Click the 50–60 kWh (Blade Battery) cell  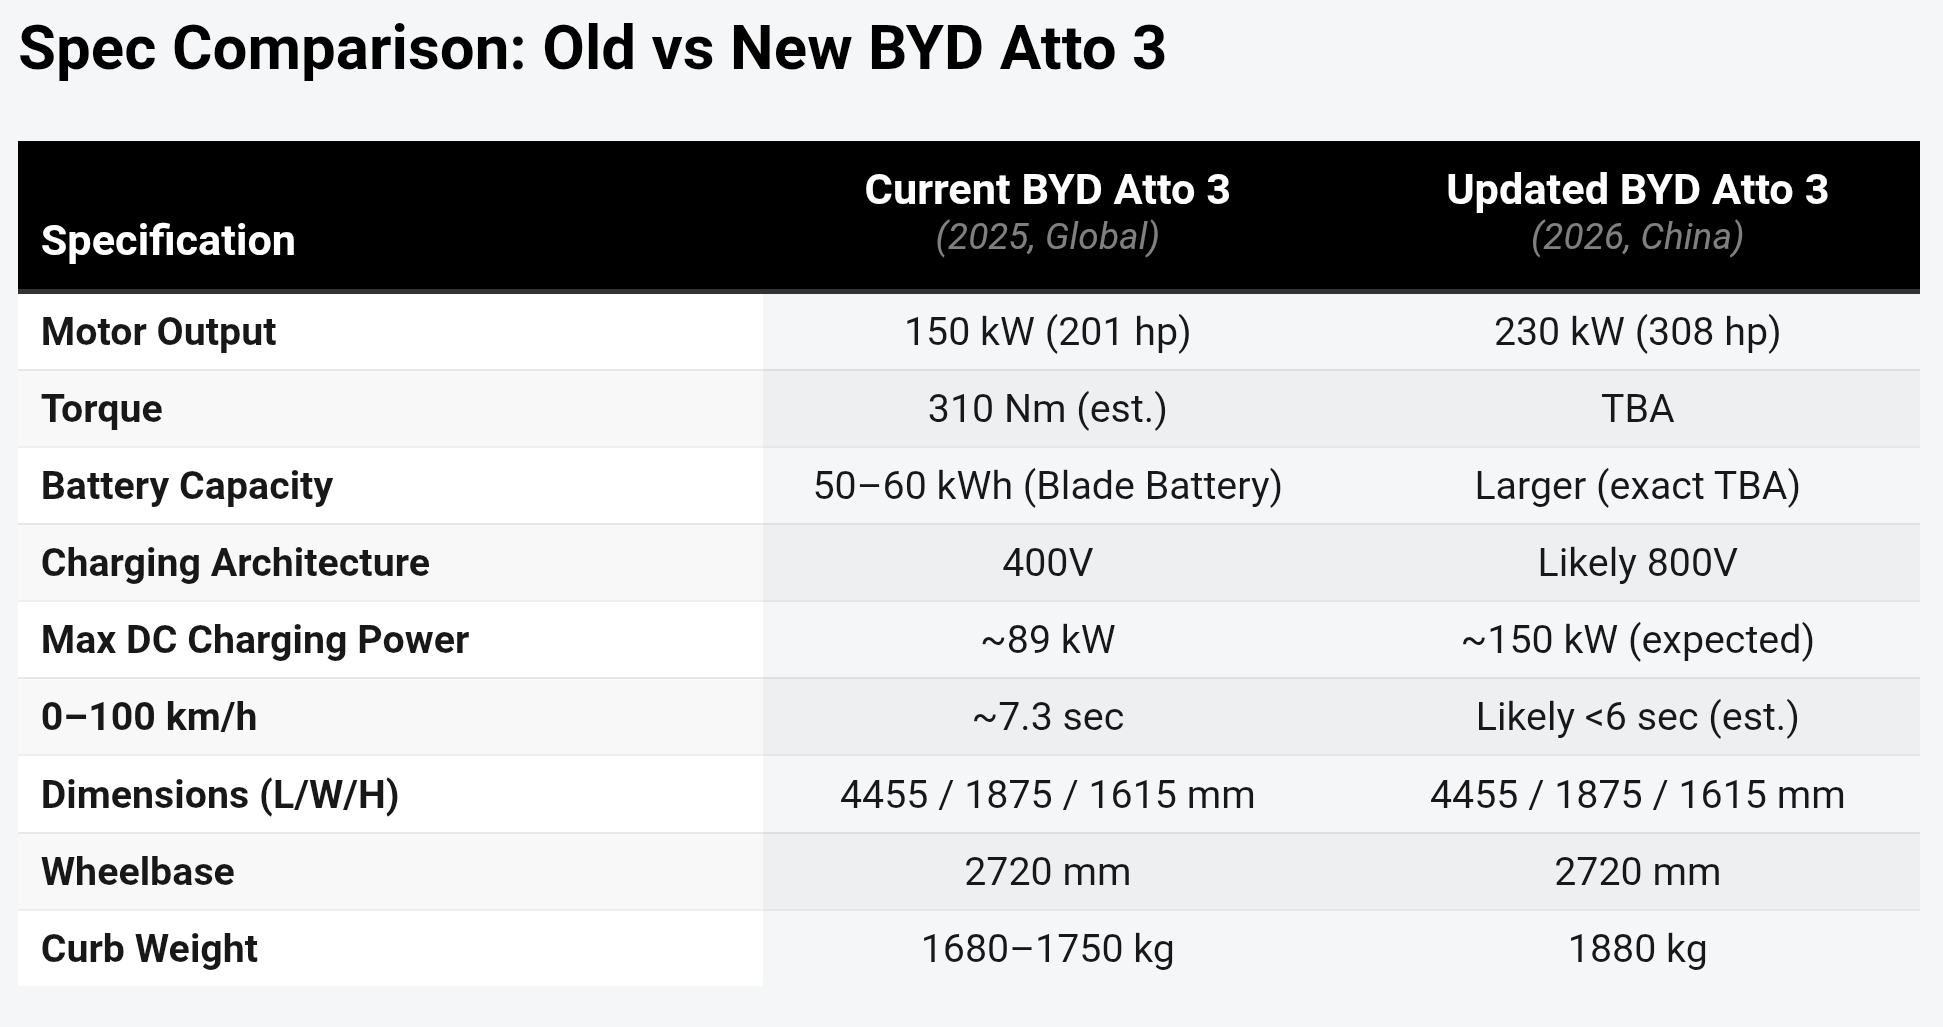pos(1047,486)
